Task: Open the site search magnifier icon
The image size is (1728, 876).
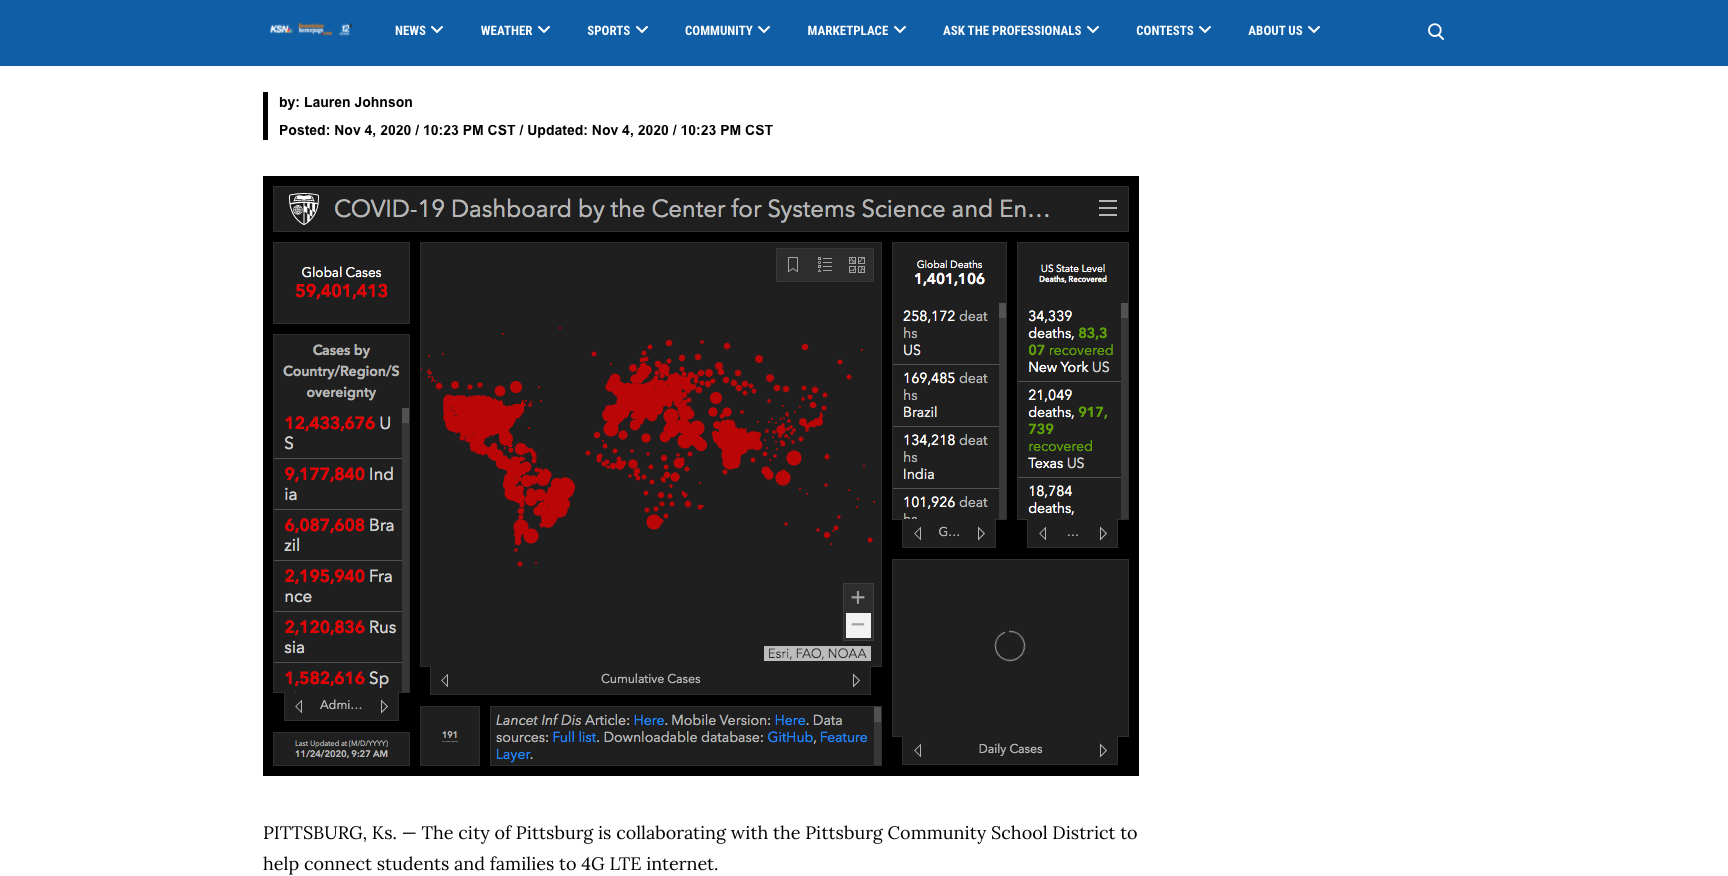Action: click(1435, 32)
